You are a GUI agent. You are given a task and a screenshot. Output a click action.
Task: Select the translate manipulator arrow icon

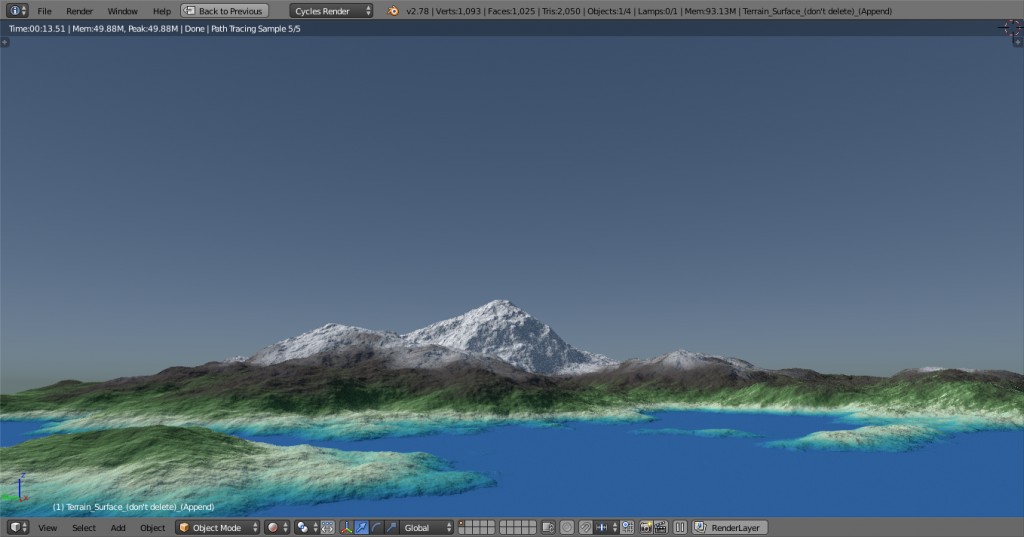click(361, 527)
